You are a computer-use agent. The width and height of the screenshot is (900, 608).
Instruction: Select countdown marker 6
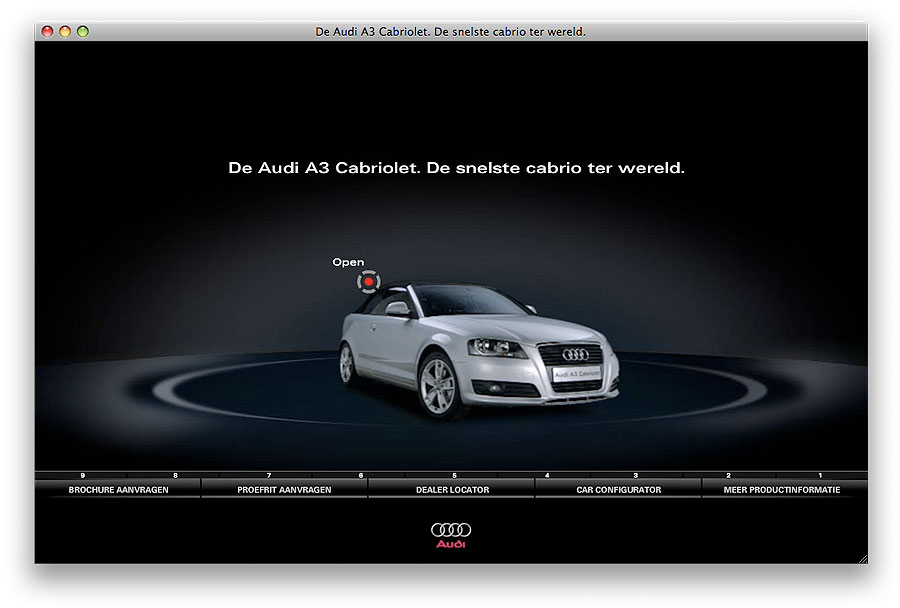[x=361, y=475]
